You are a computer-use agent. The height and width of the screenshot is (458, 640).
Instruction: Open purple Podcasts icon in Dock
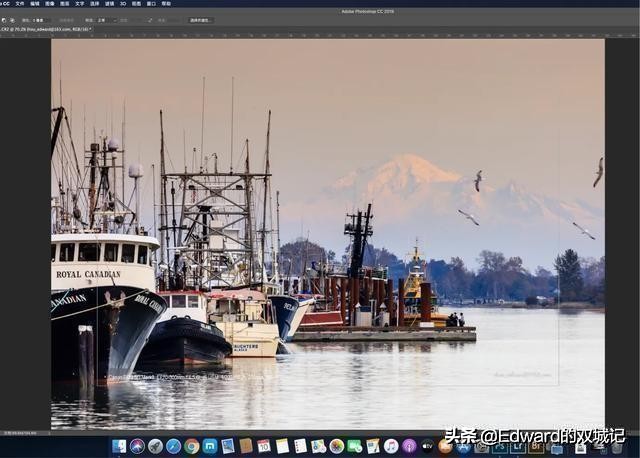click(409, 446)
